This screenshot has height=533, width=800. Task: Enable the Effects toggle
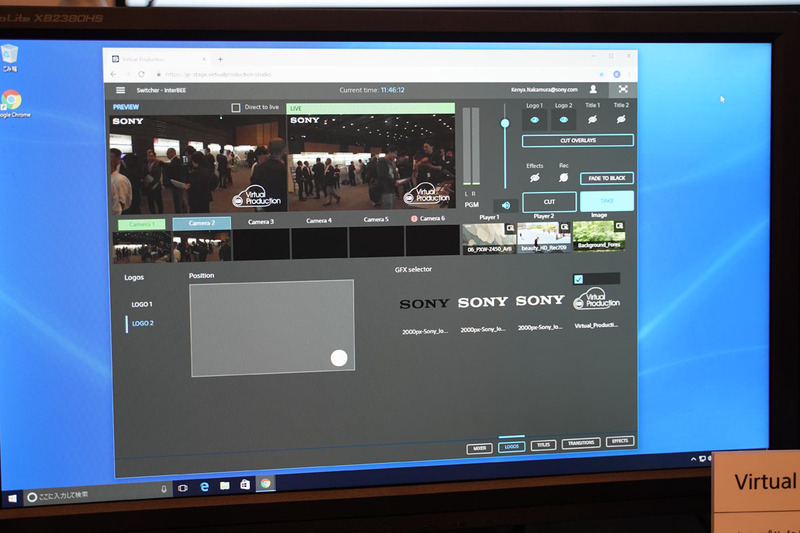click(x=535, y=177)
